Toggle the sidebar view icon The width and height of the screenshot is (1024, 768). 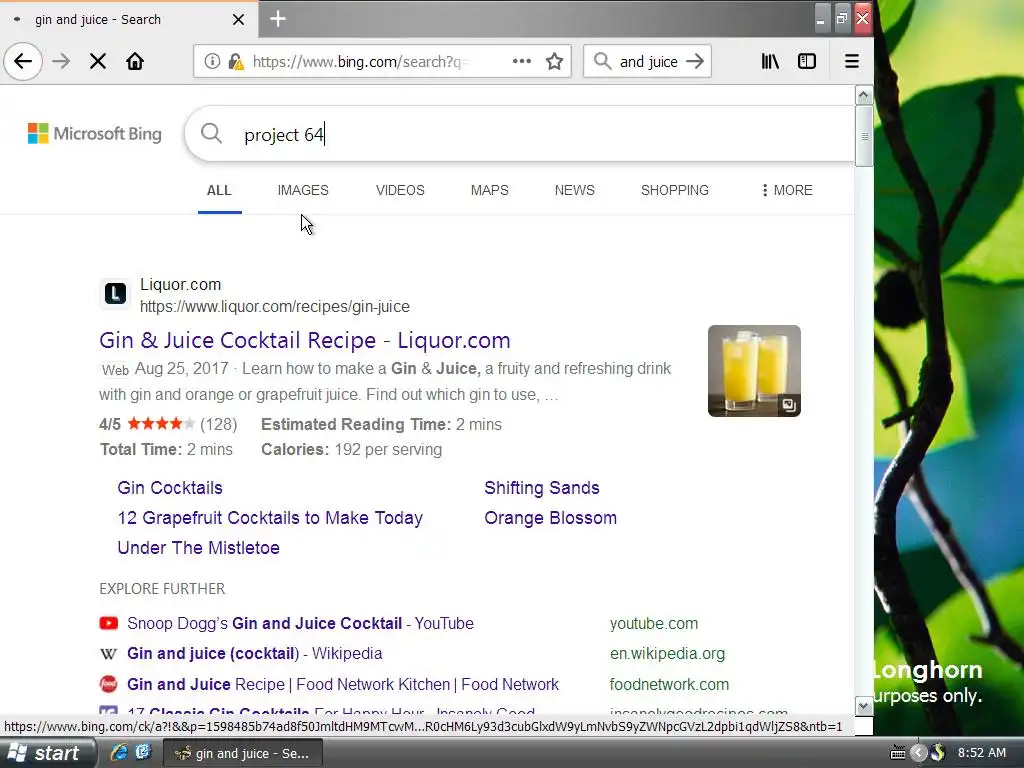(x=807, y=61)
